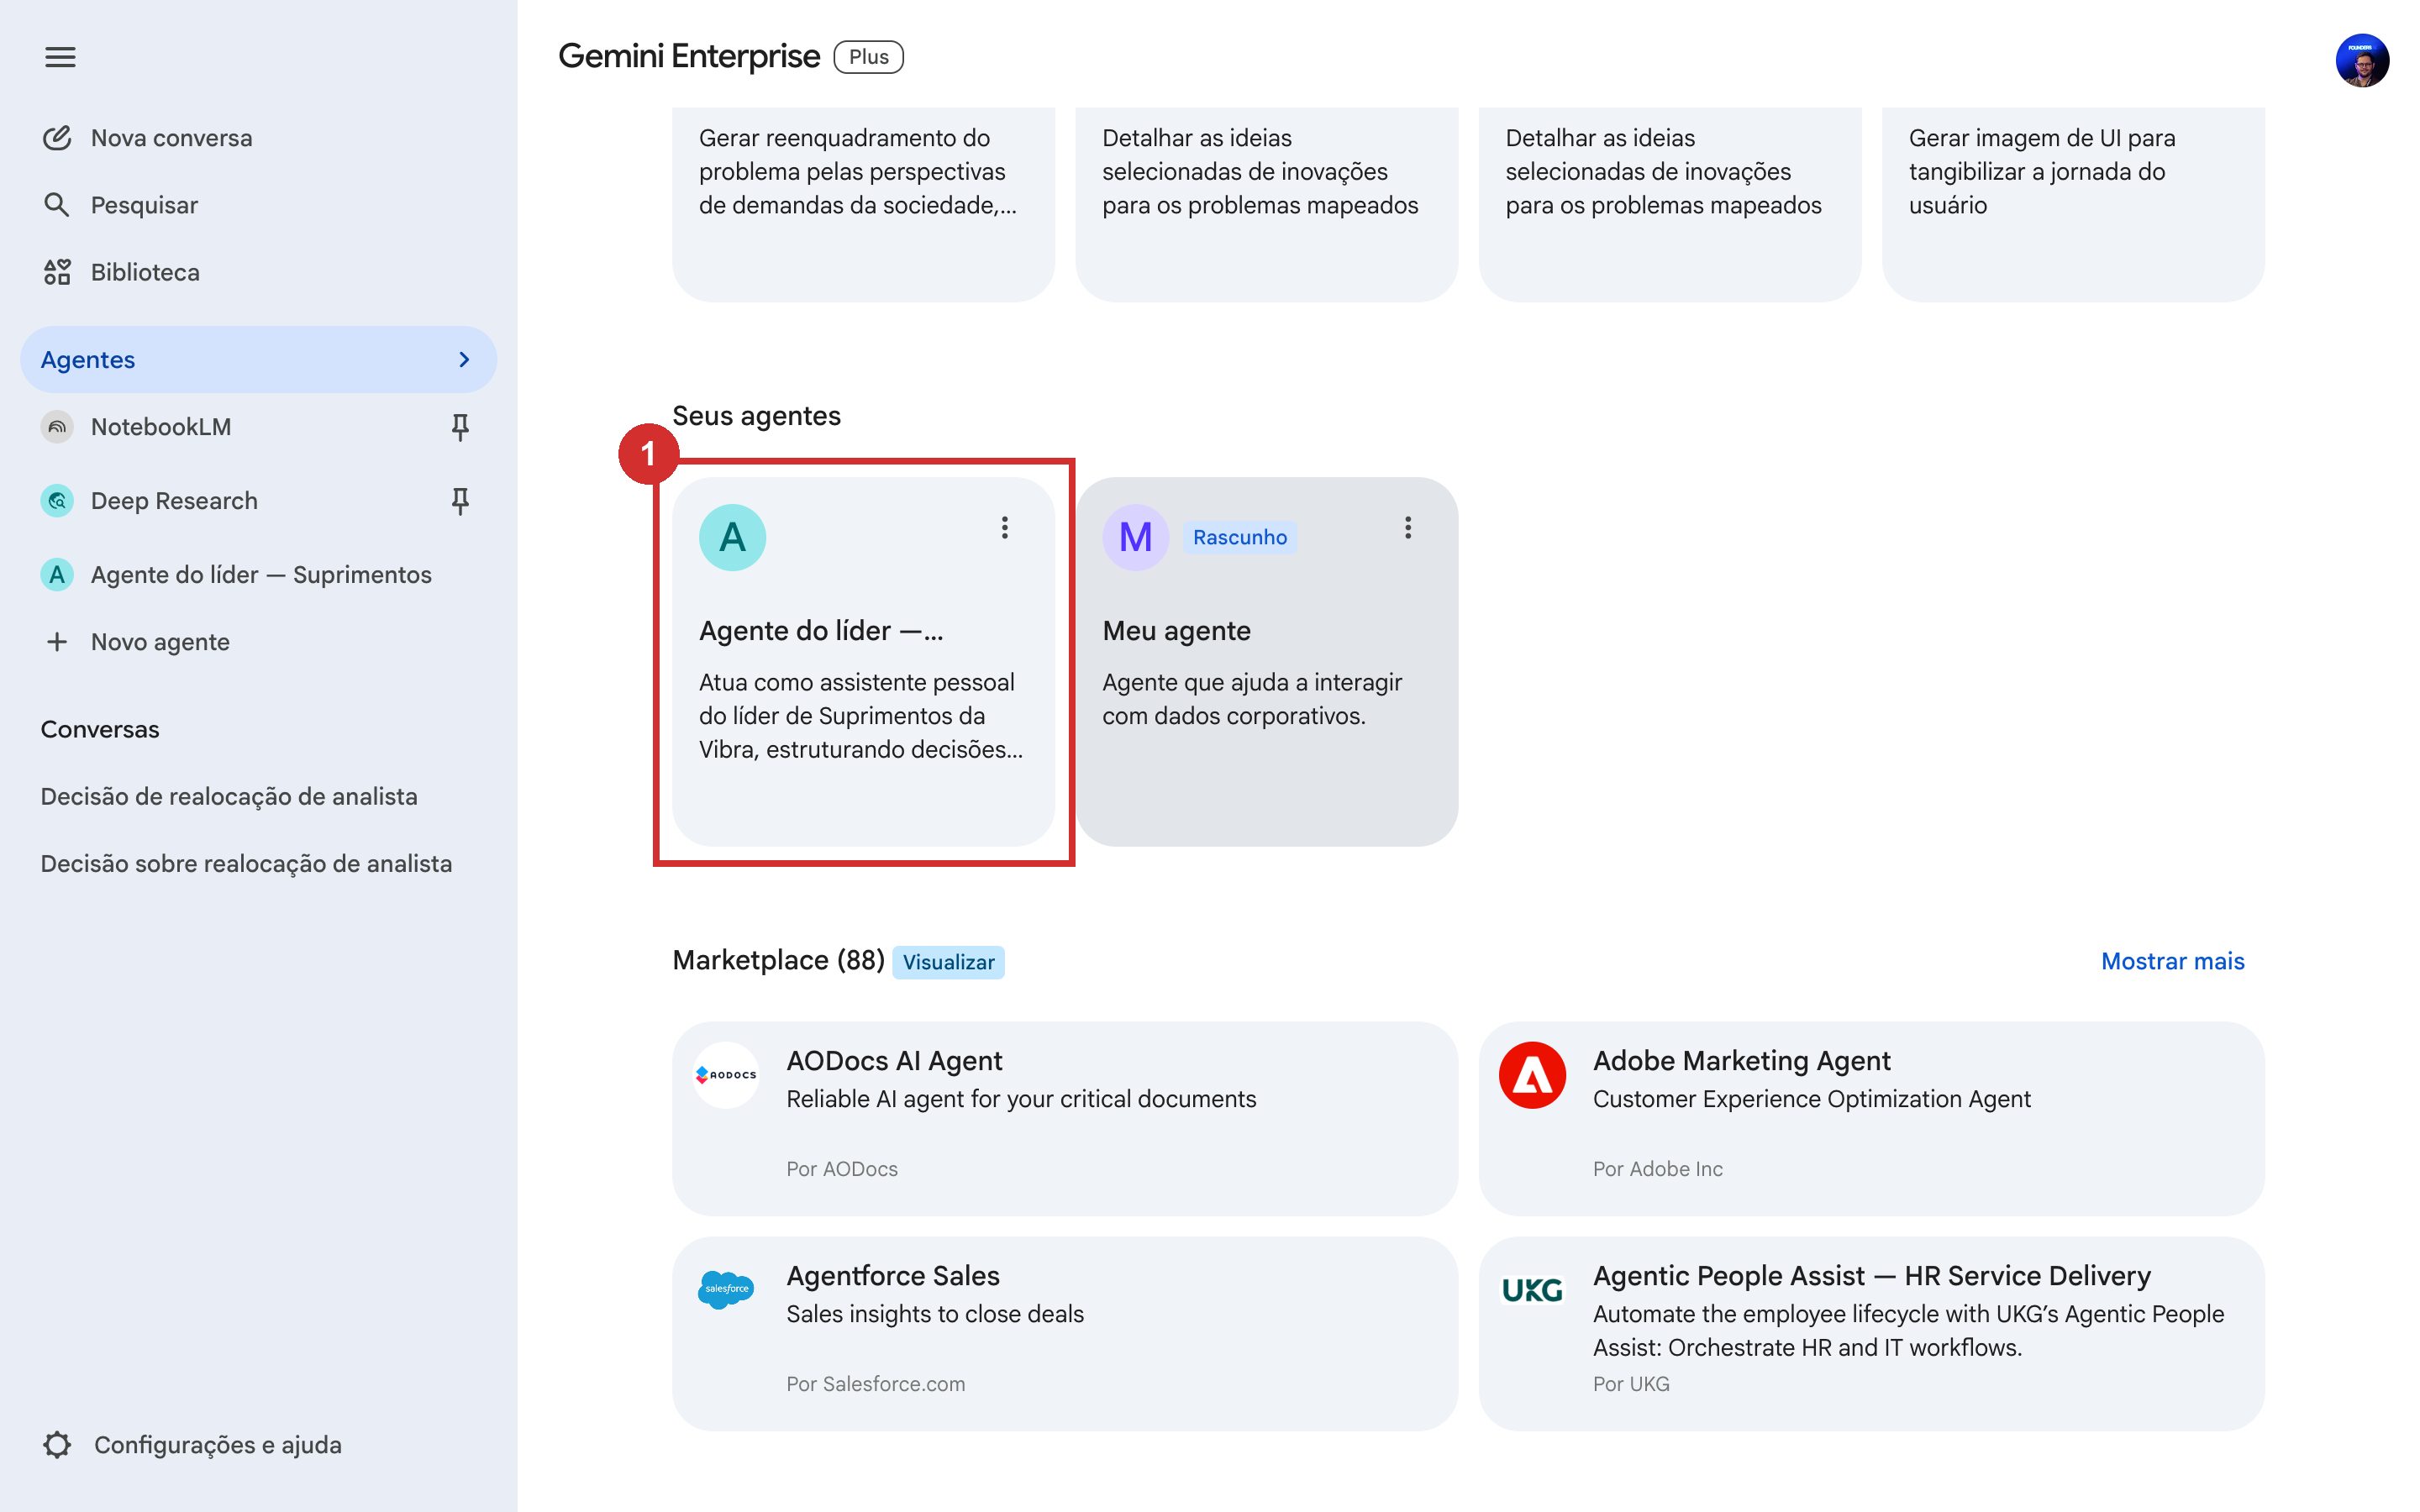Click the Marketplace (88) heading
Screen dimensions: 2420x1512
pos(778,961)
